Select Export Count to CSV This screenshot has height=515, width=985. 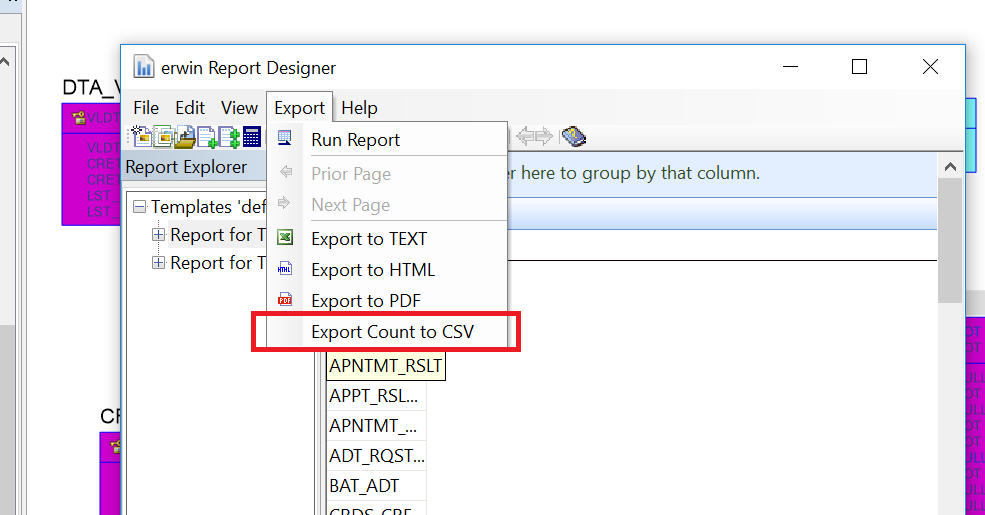[x=387, y=332]
